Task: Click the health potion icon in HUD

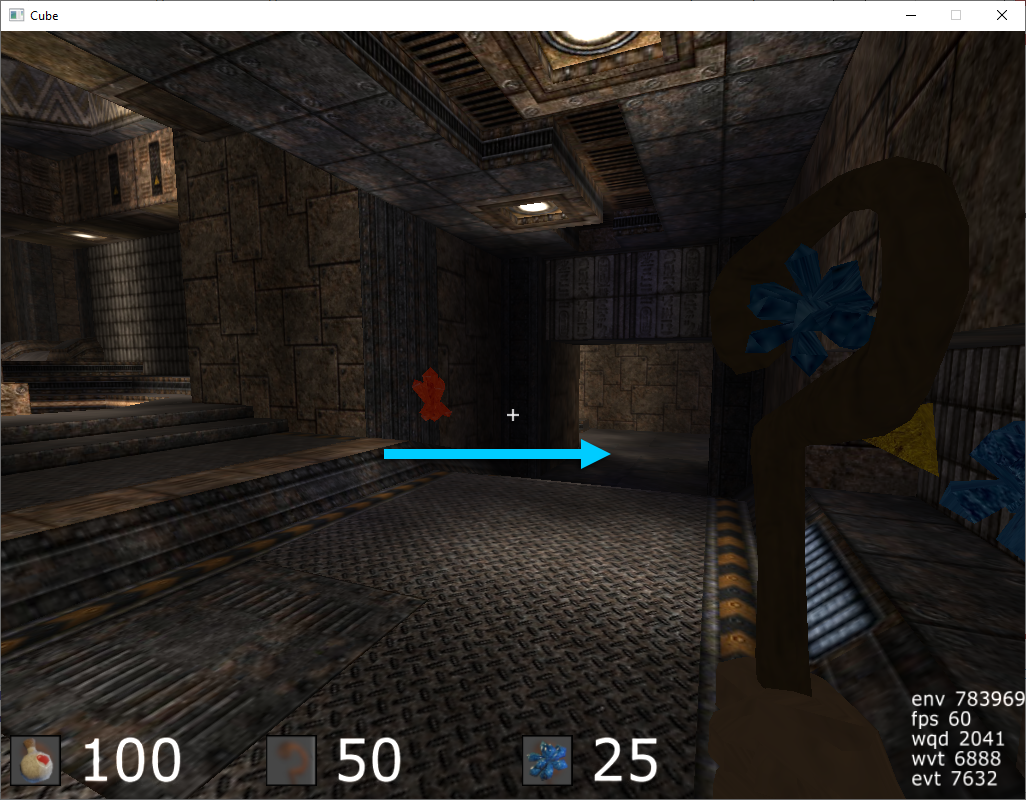Action: (36, 761)
